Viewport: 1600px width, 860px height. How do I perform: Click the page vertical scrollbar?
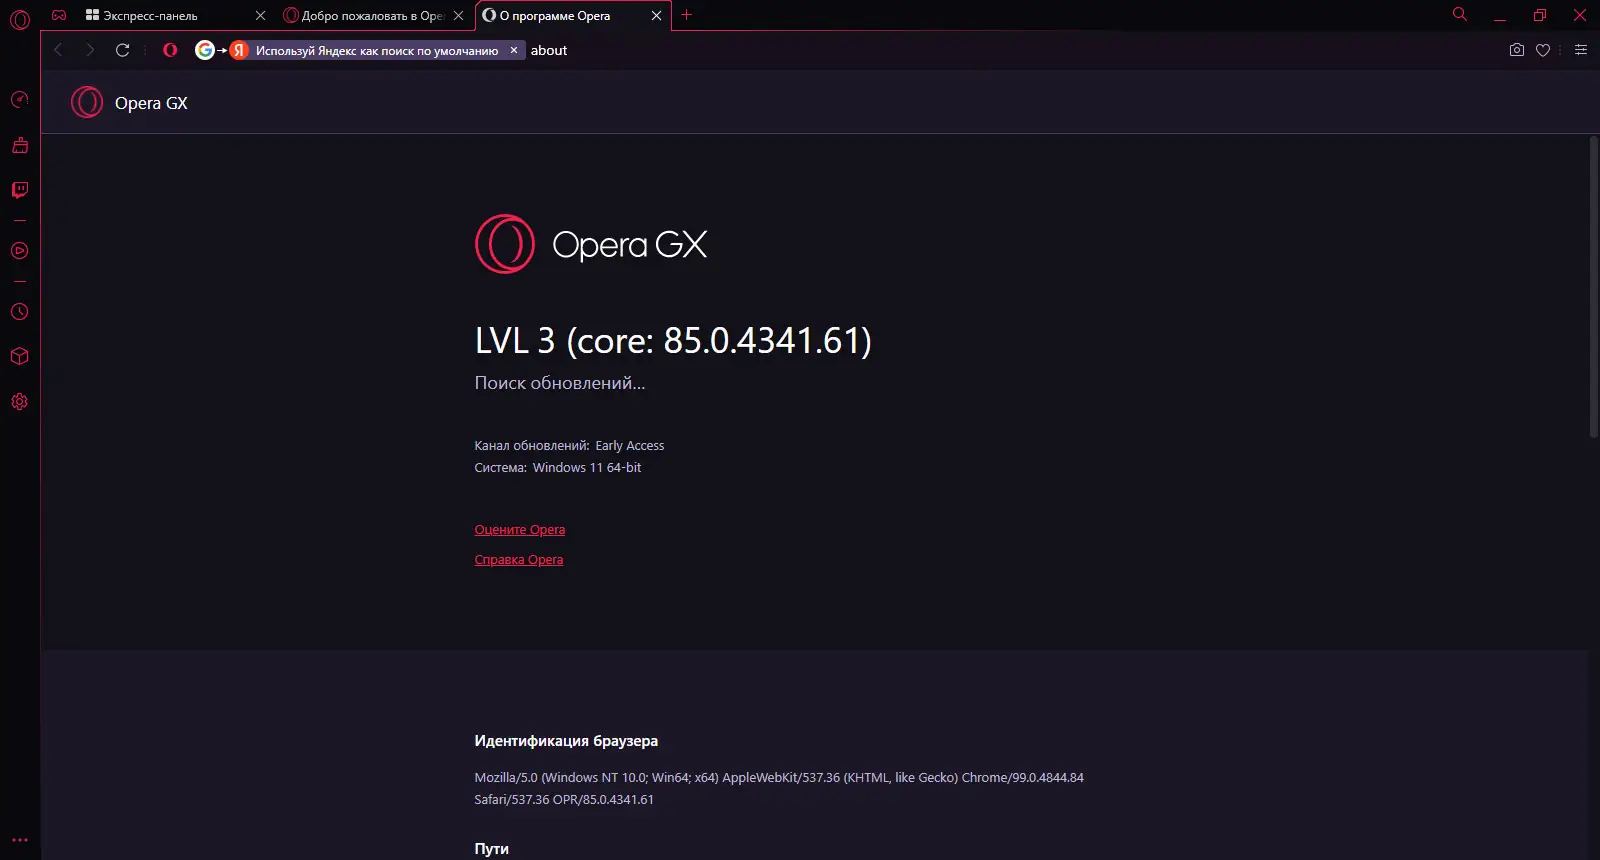coord(1594,287)
